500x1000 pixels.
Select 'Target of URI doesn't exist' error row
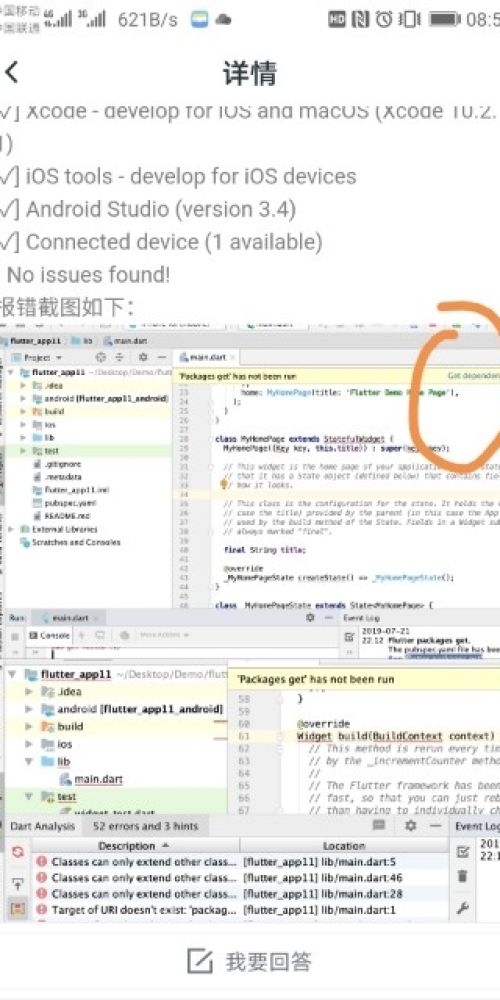(240, 910)
